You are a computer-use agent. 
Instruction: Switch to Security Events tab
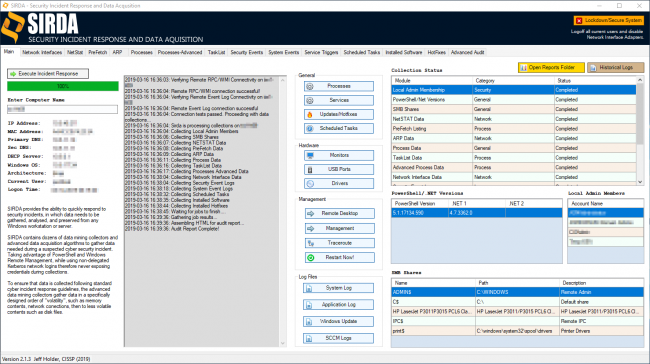pyautogui.click(x=247, y=53)
